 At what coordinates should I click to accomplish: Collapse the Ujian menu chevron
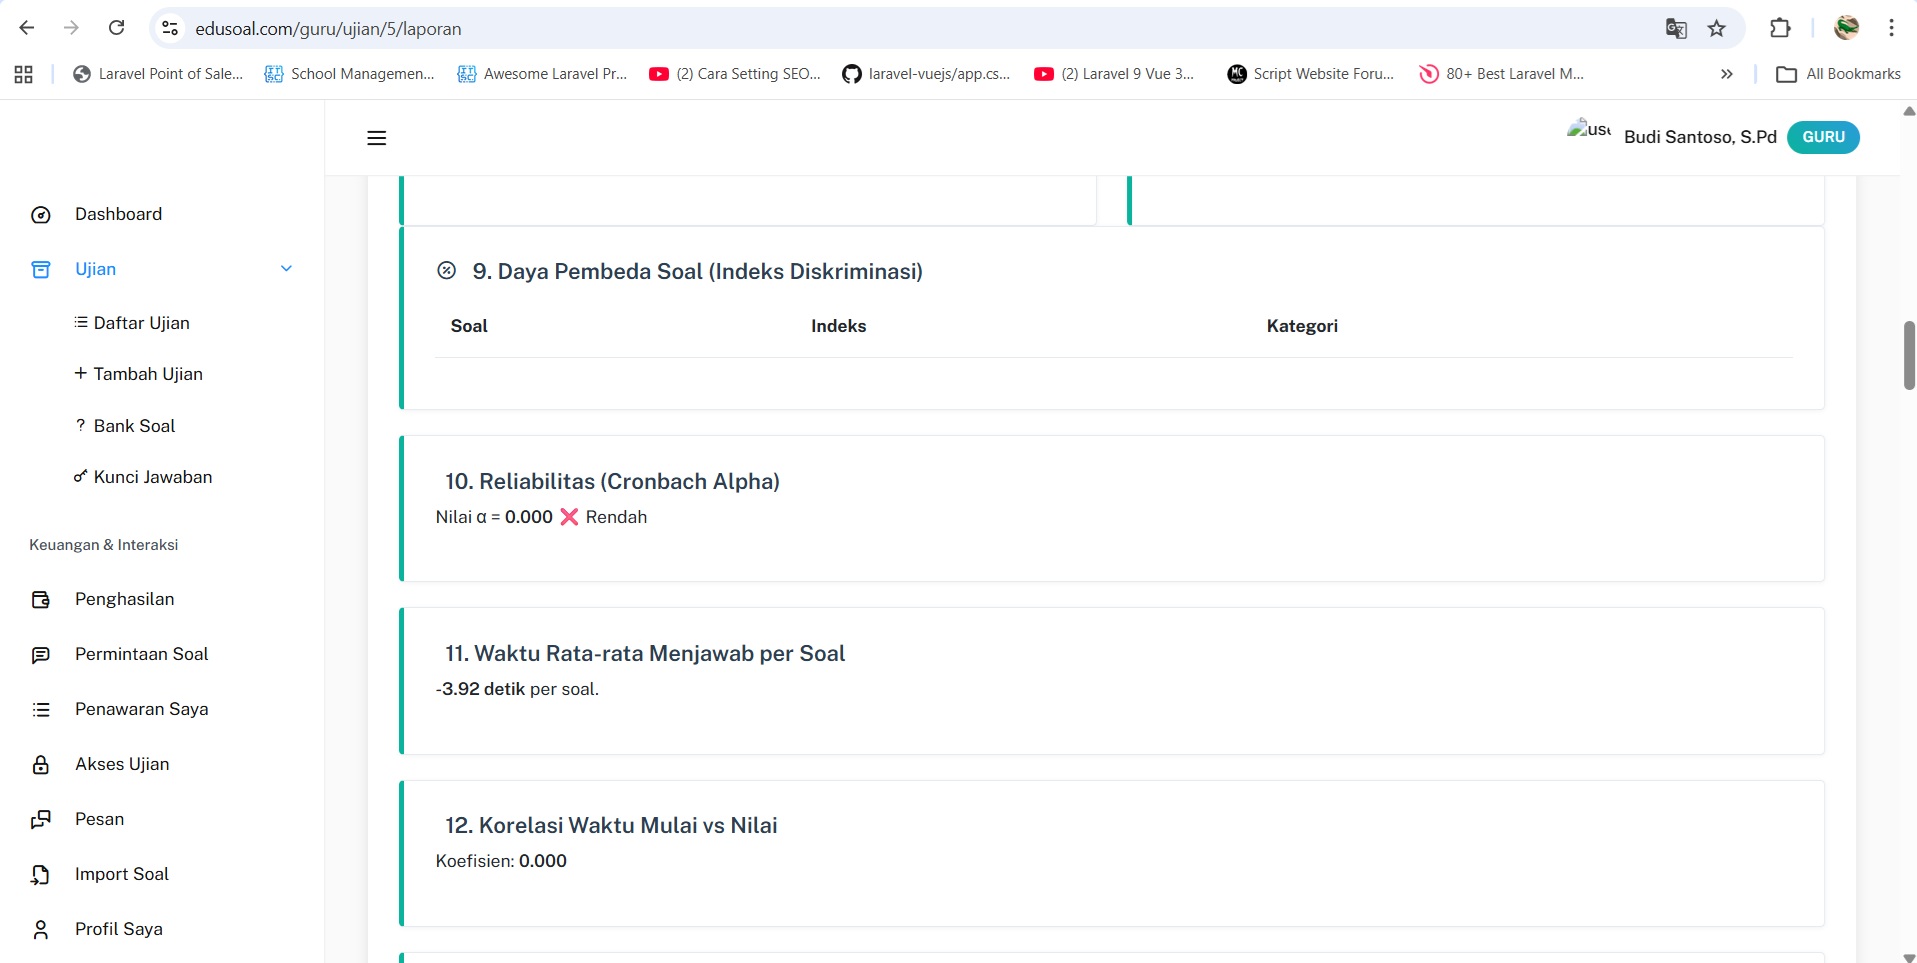(x=286, y=269)
